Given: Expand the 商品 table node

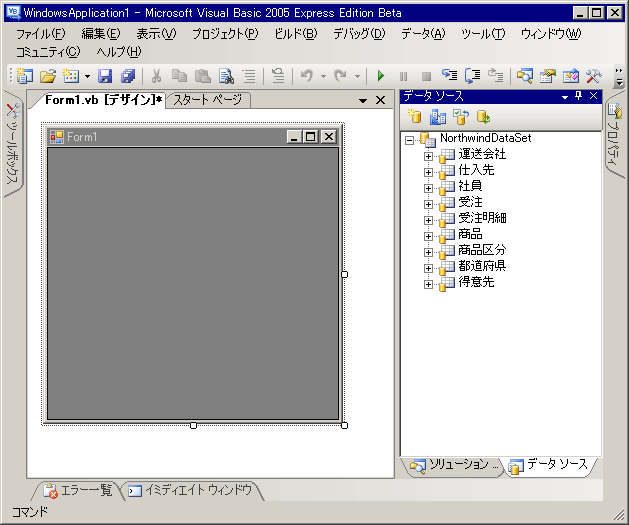Looking at the screenshot, I should [x=428, y=236].
